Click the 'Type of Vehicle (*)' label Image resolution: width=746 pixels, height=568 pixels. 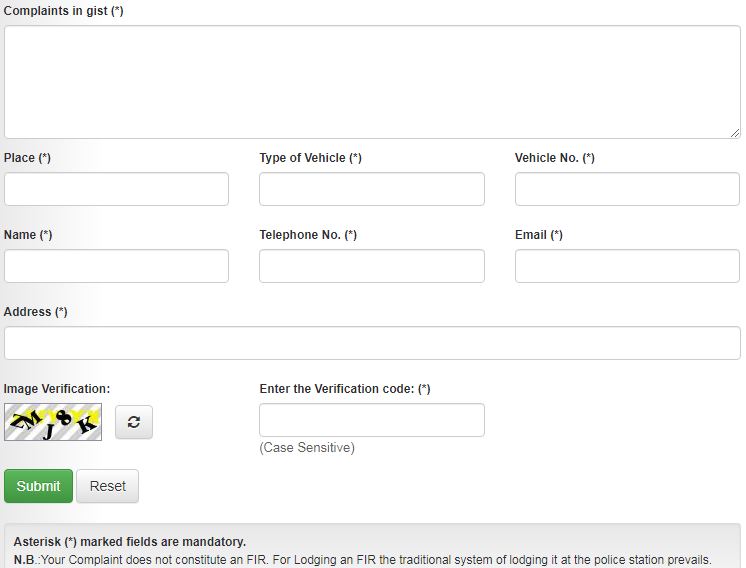311,158
